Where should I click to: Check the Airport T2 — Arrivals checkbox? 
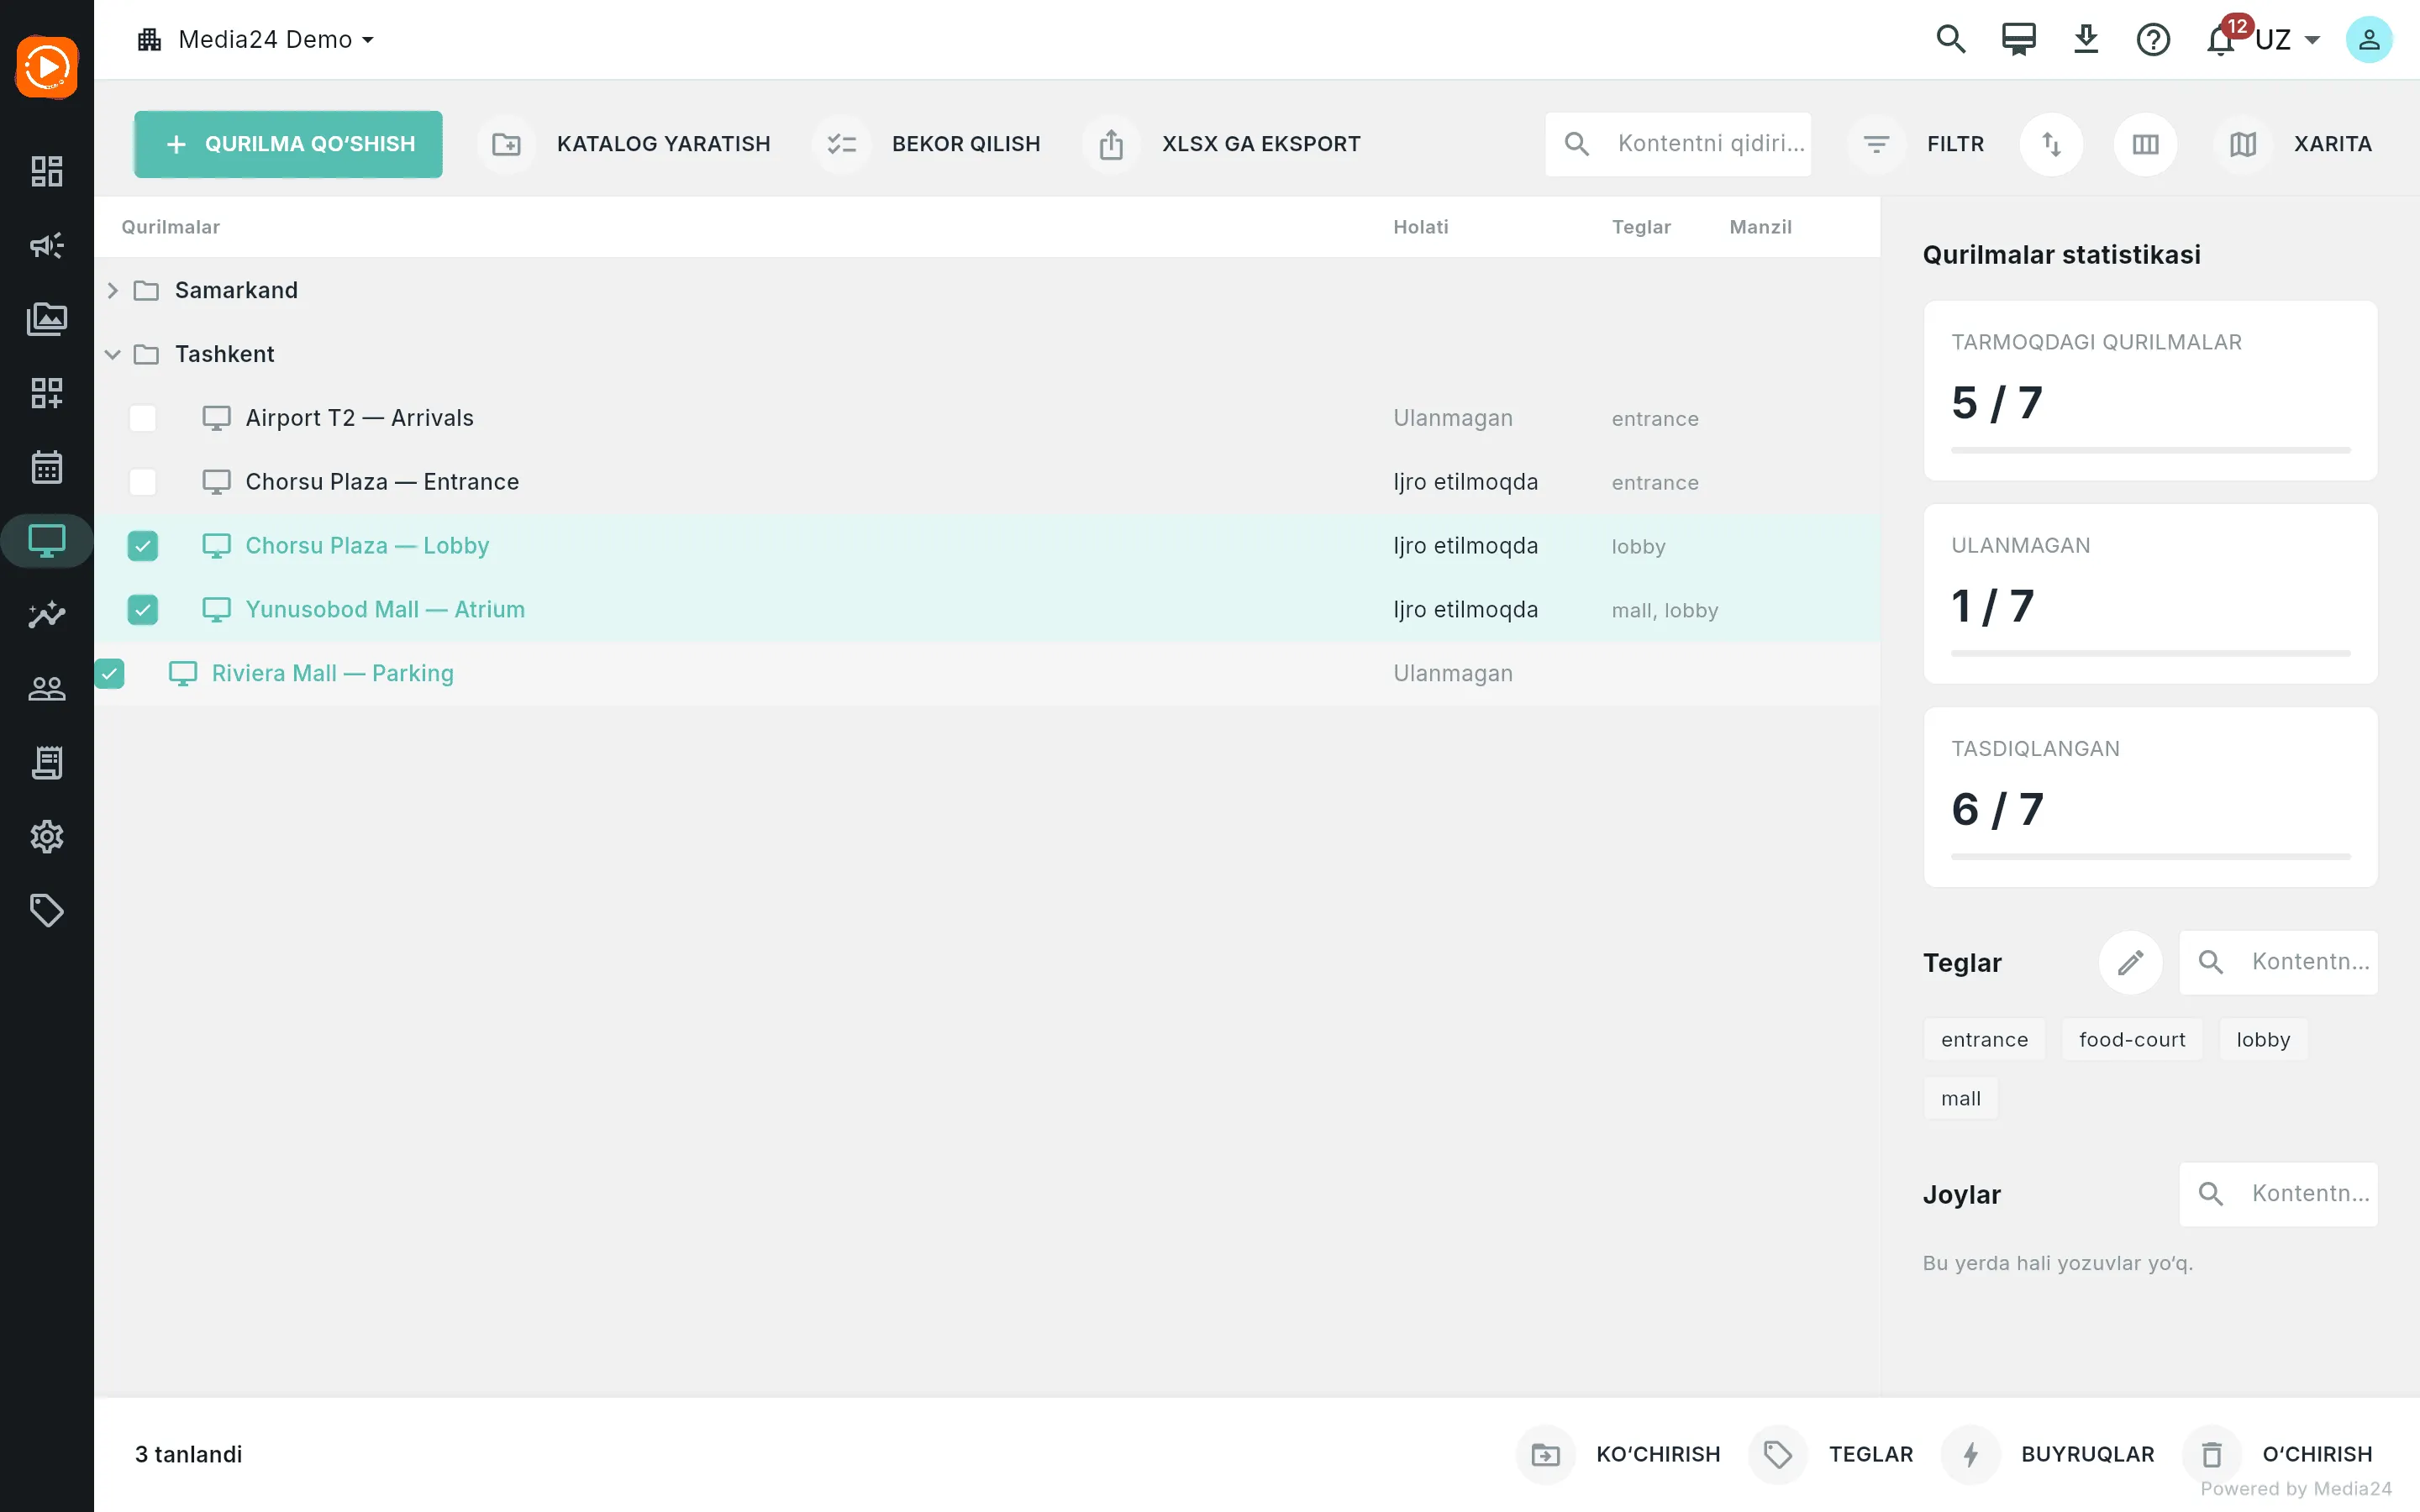[x=143, y=418]
